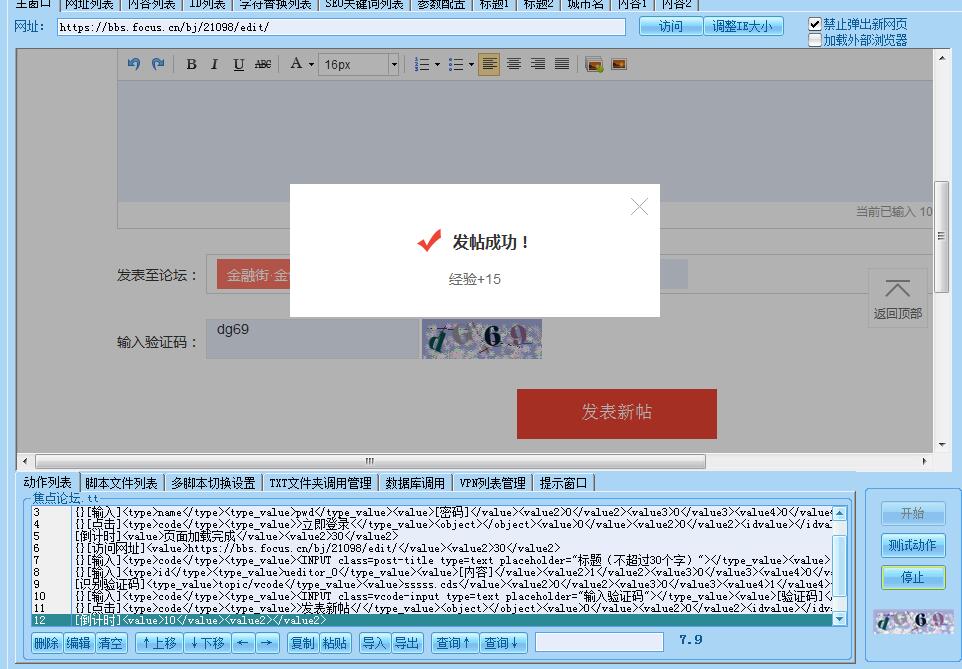
Task: Insert an unordered bullet list
Action: [x=456, y=64]
